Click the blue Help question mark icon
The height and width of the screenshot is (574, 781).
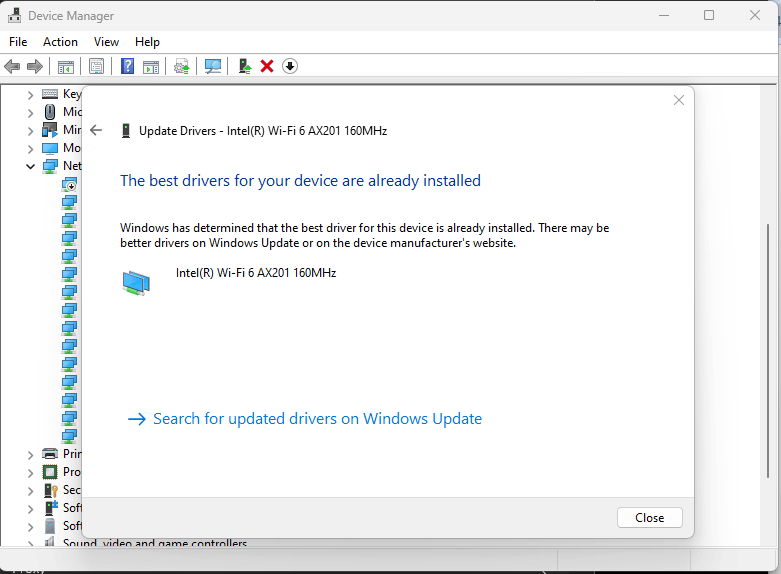click(128, 66)
